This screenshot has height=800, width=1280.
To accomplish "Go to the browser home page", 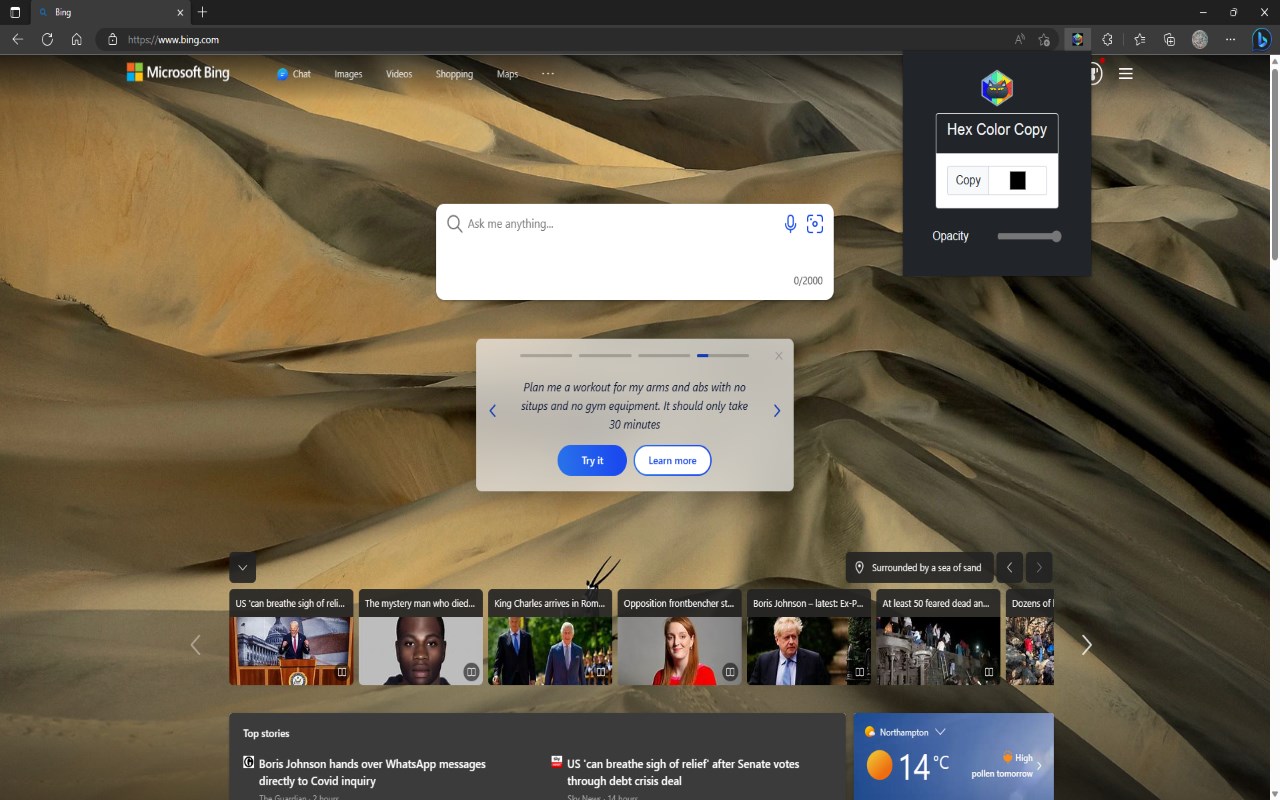I will point(76,40).
